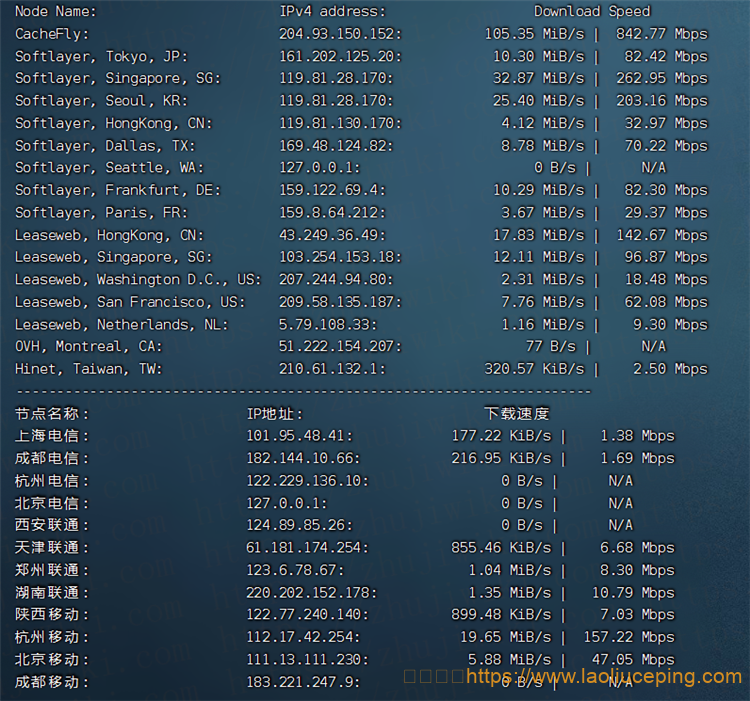Screen dimensions: 750x701
Task: Select "Leaseweb, San Francisco, US:" label
Action: (130, 302)
